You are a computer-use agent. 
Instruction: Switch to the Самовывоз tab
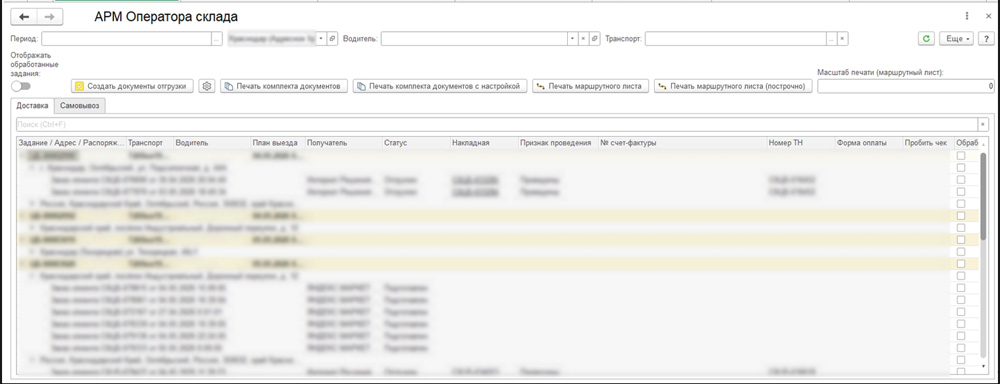click(80, 106)
